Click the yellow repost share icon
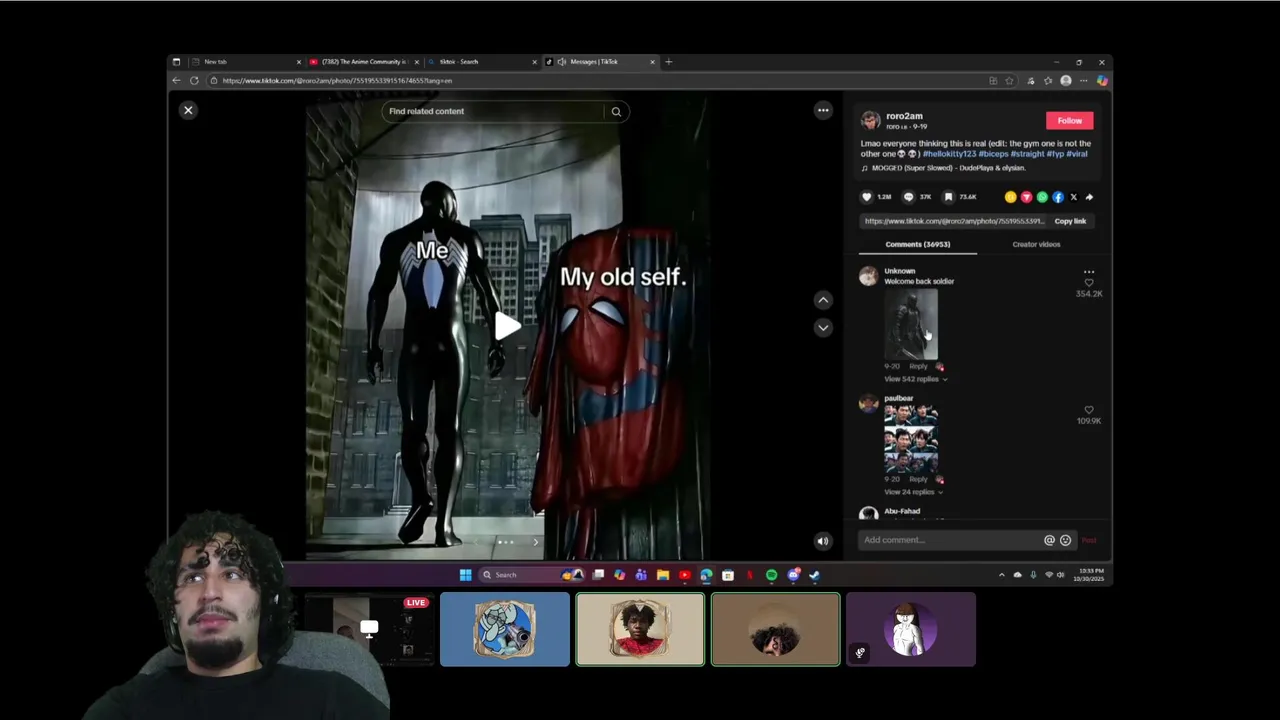Viewport: 1280px width, 720px height. pyautogui.click(x=1010, y=197)
